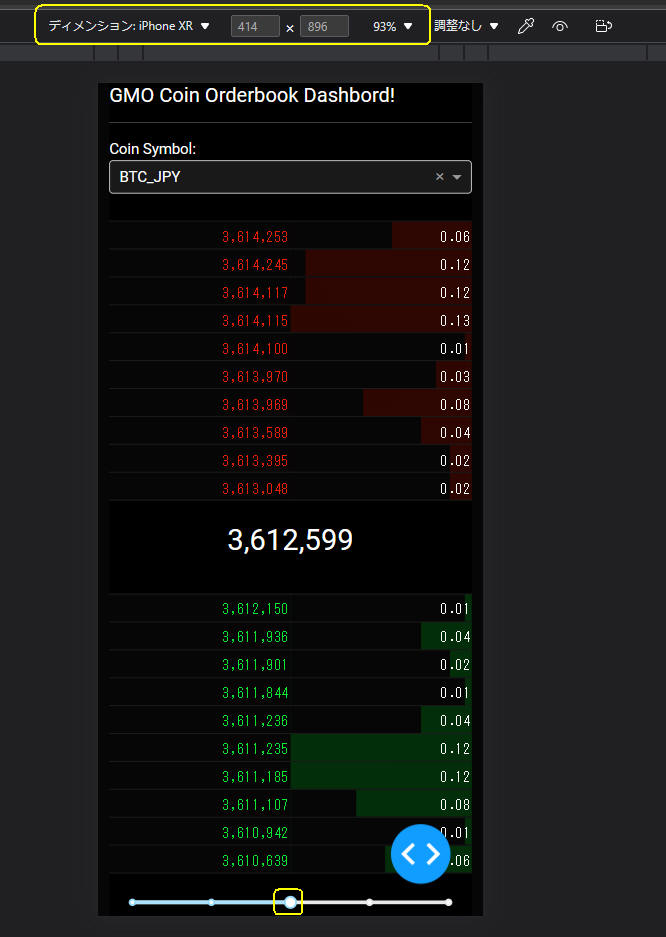Click the first slider mark

pos(132,902)
